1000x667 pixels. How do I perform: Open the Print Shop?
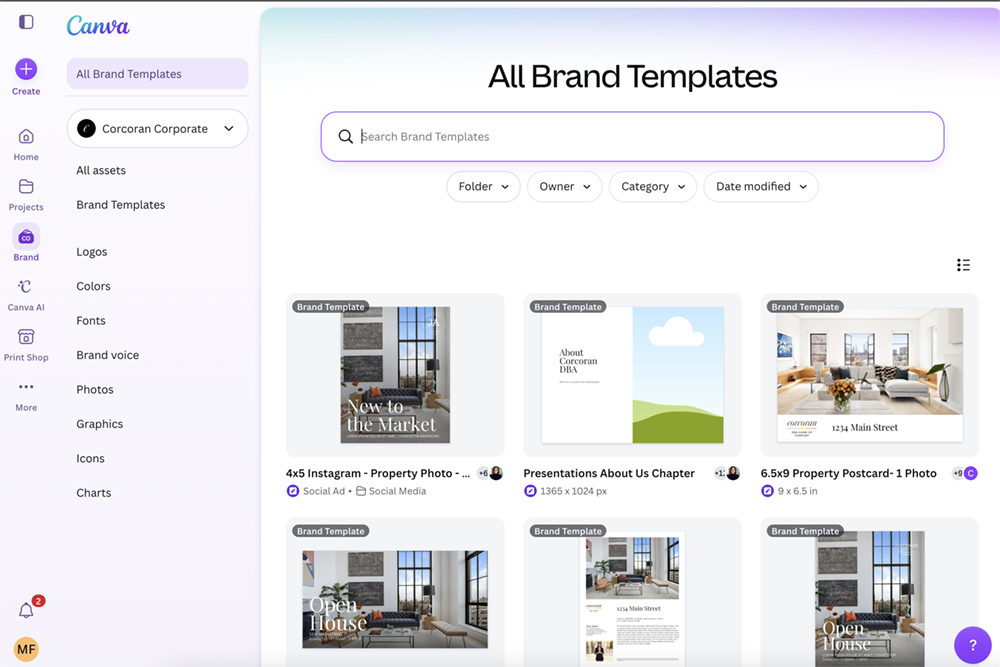[x=26, y=345]
